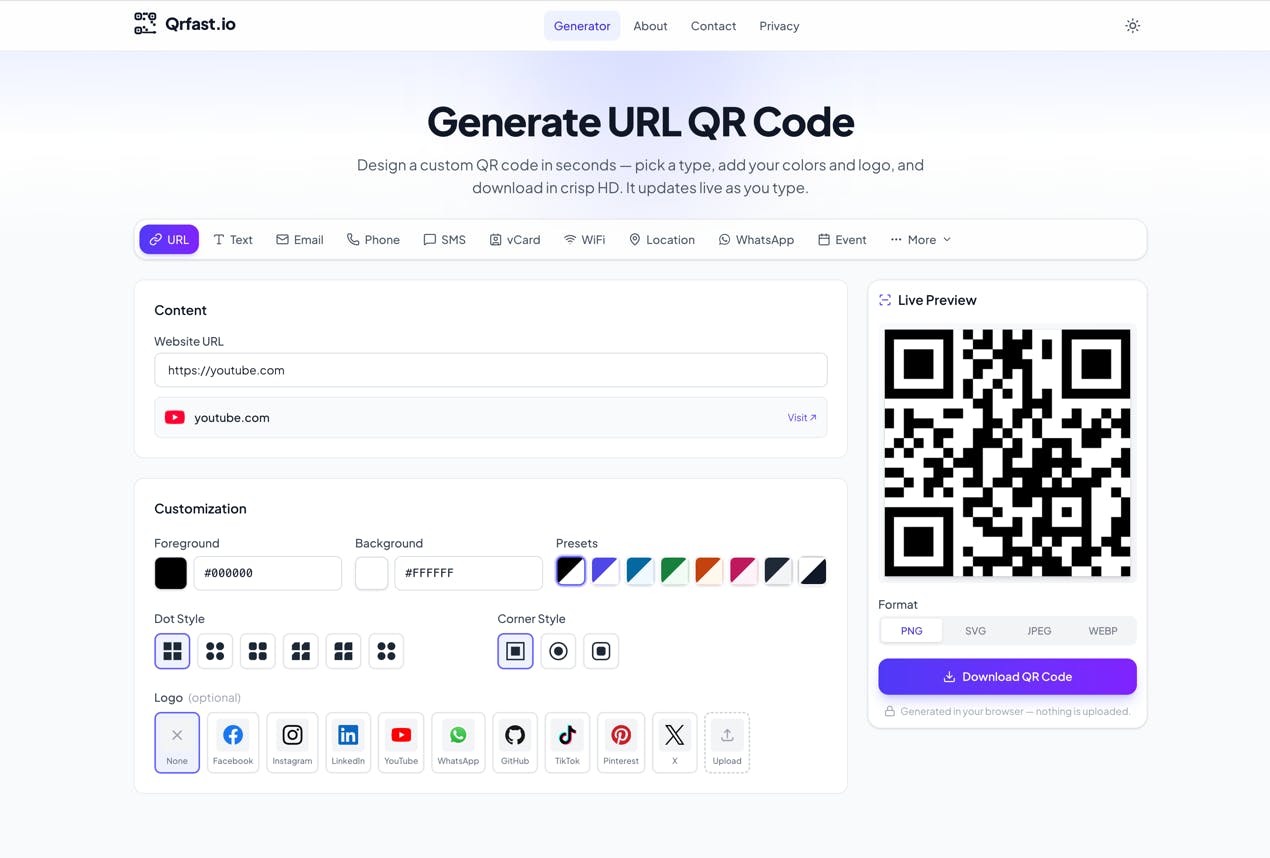
Task: Click the Website URL input field
Action: pyautogui.click(x=491, y=370)
